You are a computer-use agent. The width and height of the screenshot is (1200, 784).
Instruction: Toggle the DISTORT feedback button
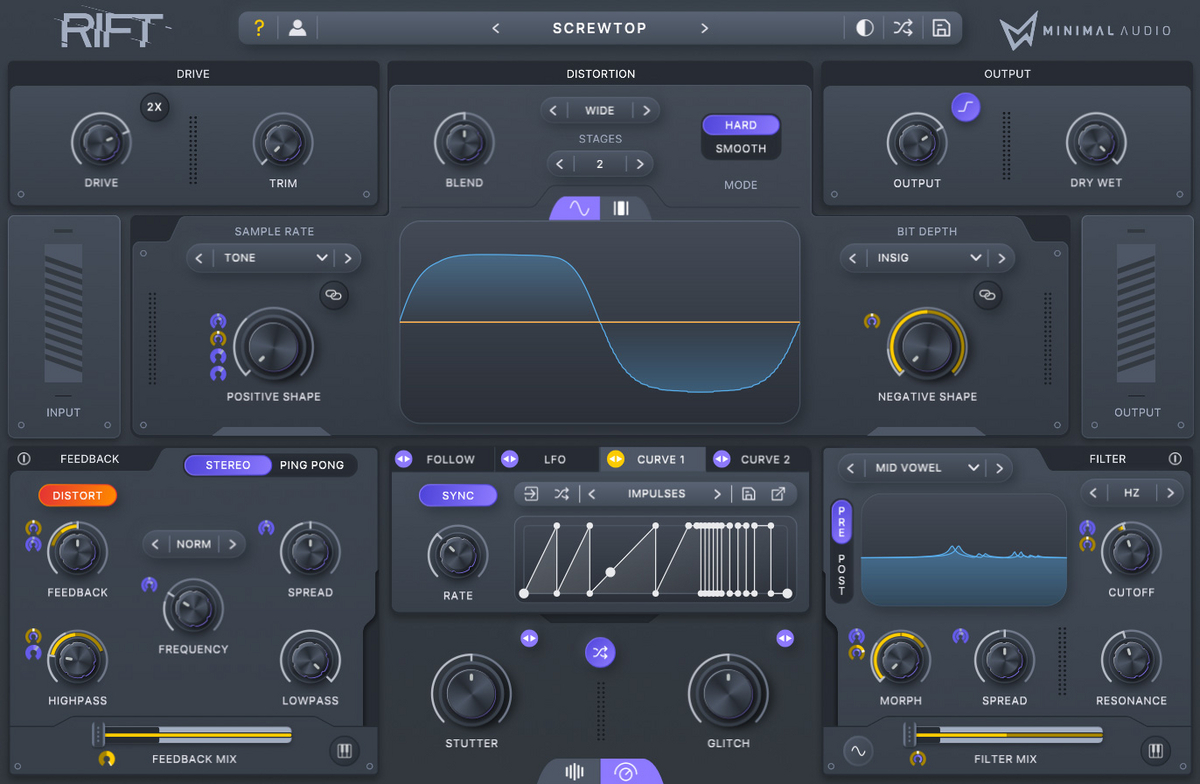(78, 495)
